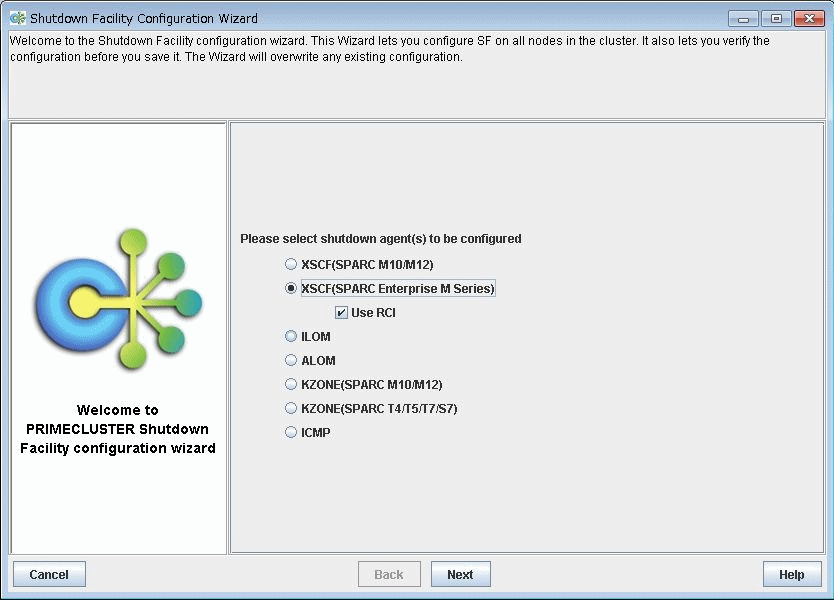The height and width of the screenshot is (600, 834).
Task: Minimize the wizard window
Action: [744, 19]
